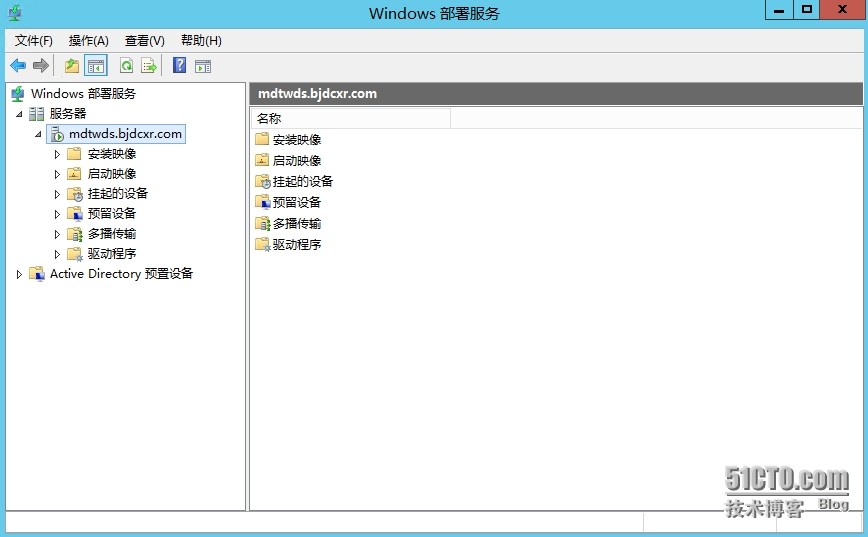
Task: Go back using the blue back arrow
Action: [18, 66]
